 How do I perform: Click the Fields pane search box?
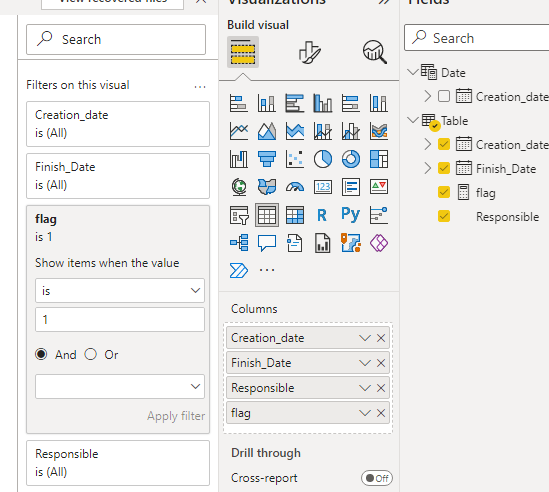tap(477, 38)
